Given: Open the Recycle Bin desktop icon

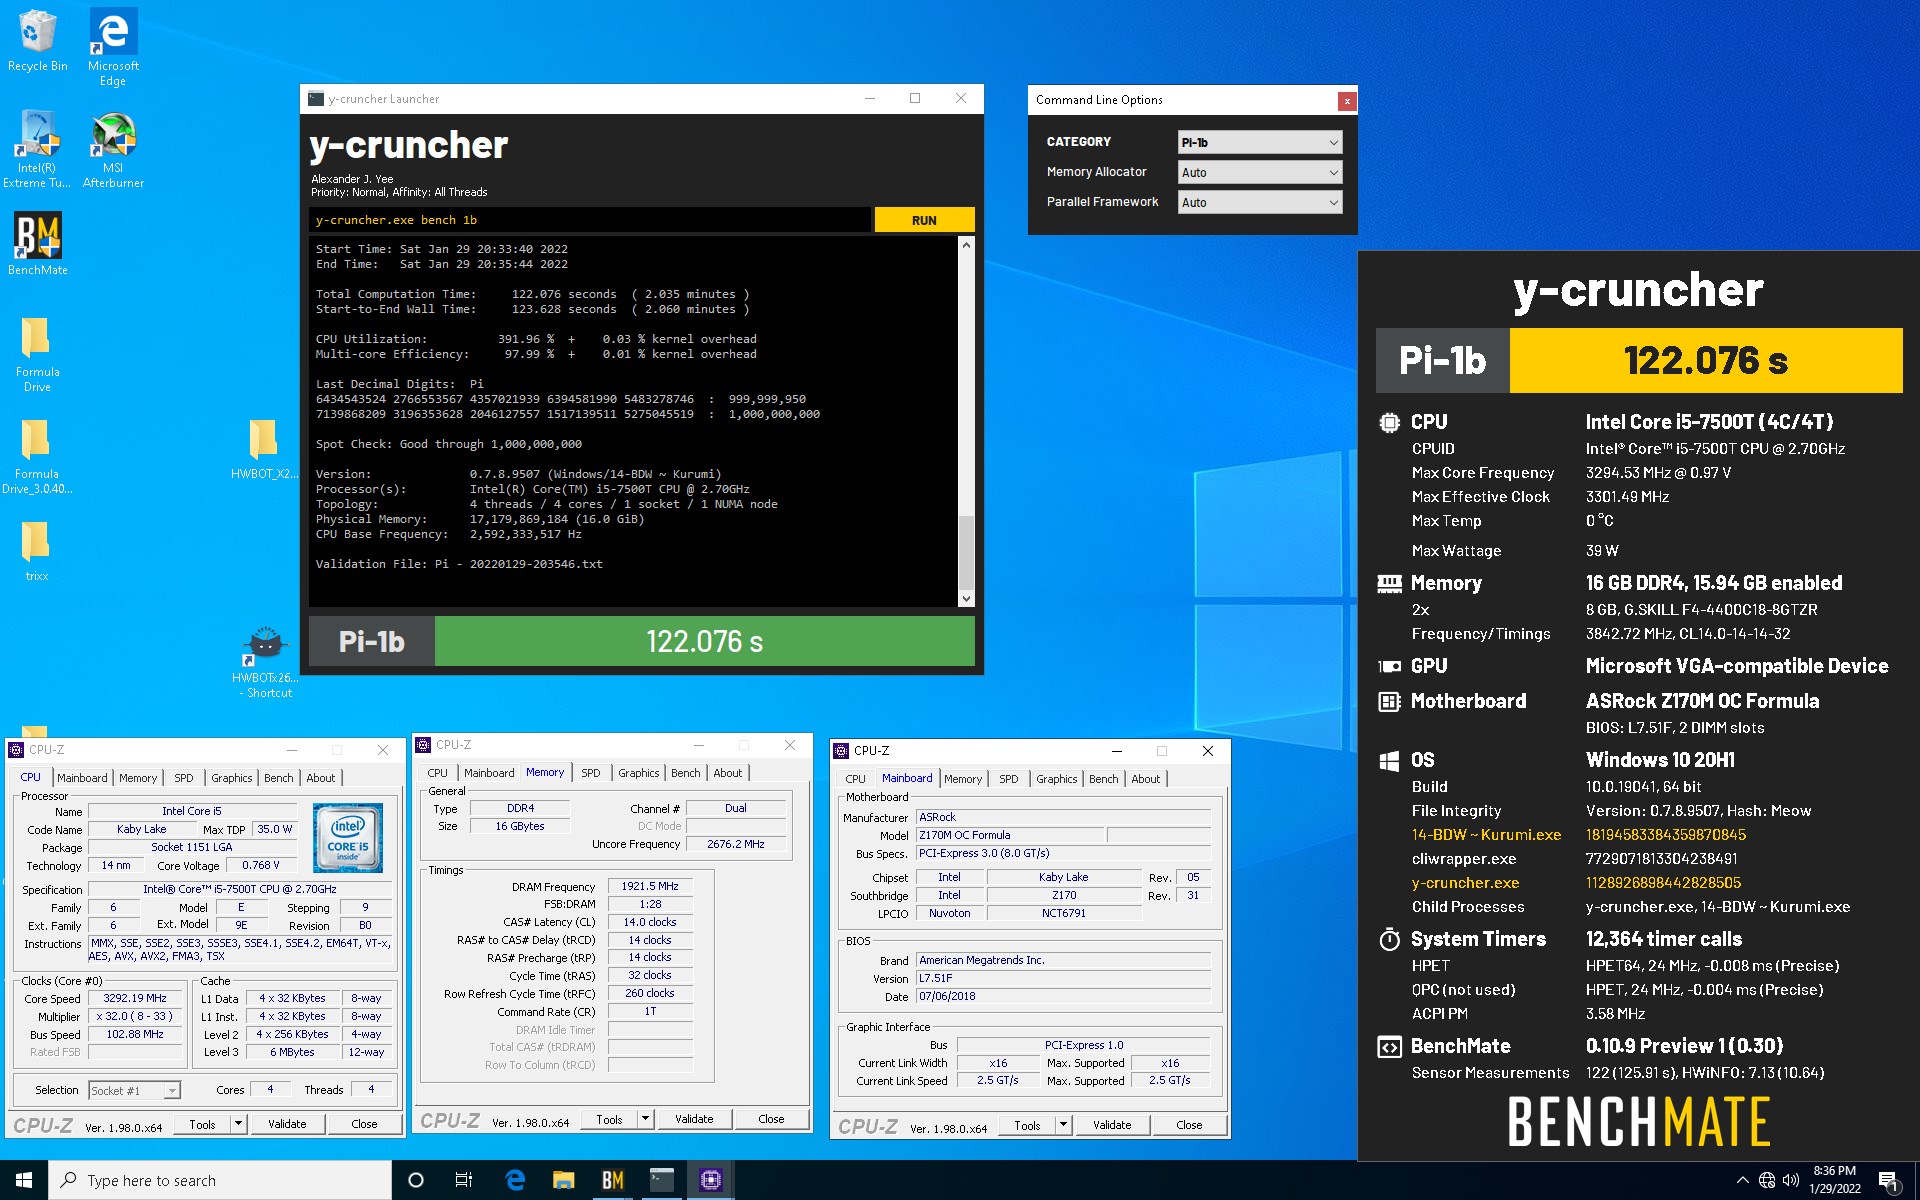Looking at the screenshot, I should [x=37, y=40].
